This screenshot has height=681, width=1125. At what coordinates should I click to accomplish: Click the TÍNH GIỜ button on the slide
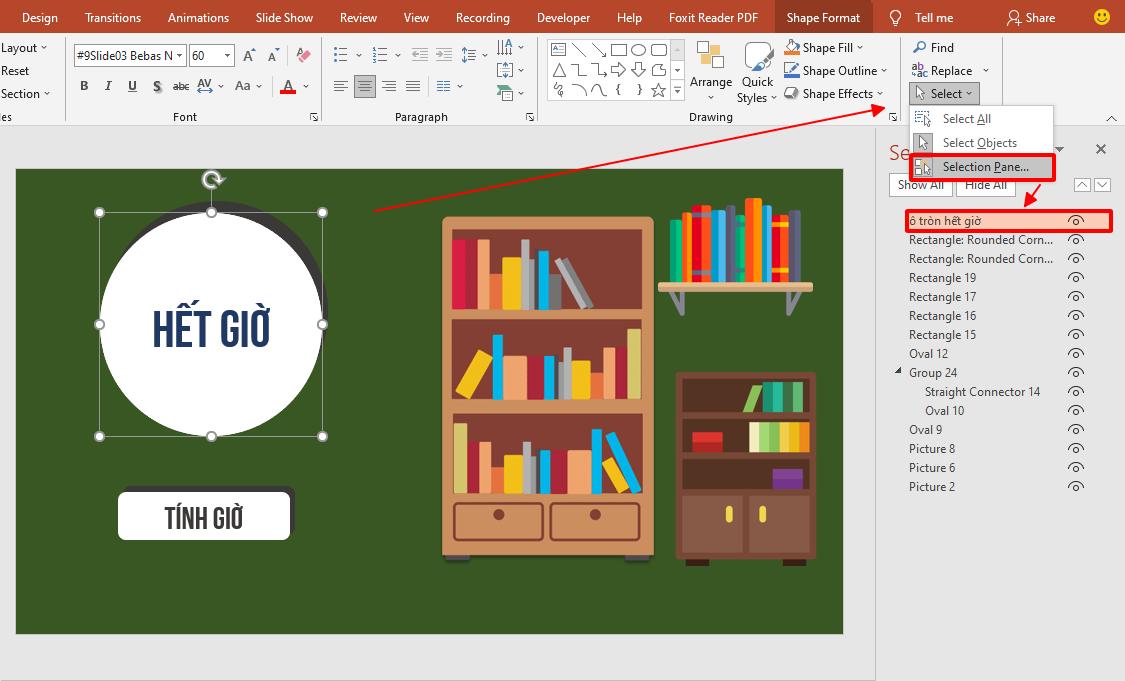pos(204,517)
